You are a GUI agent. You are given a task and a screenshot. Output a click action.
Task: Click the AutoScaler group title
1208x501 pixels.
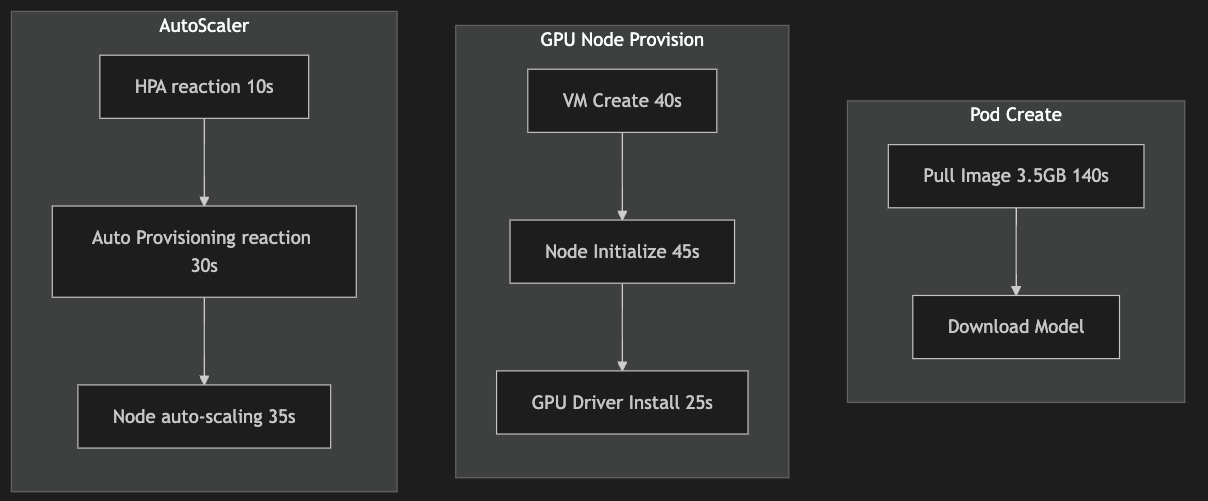(x=204, y=26)
